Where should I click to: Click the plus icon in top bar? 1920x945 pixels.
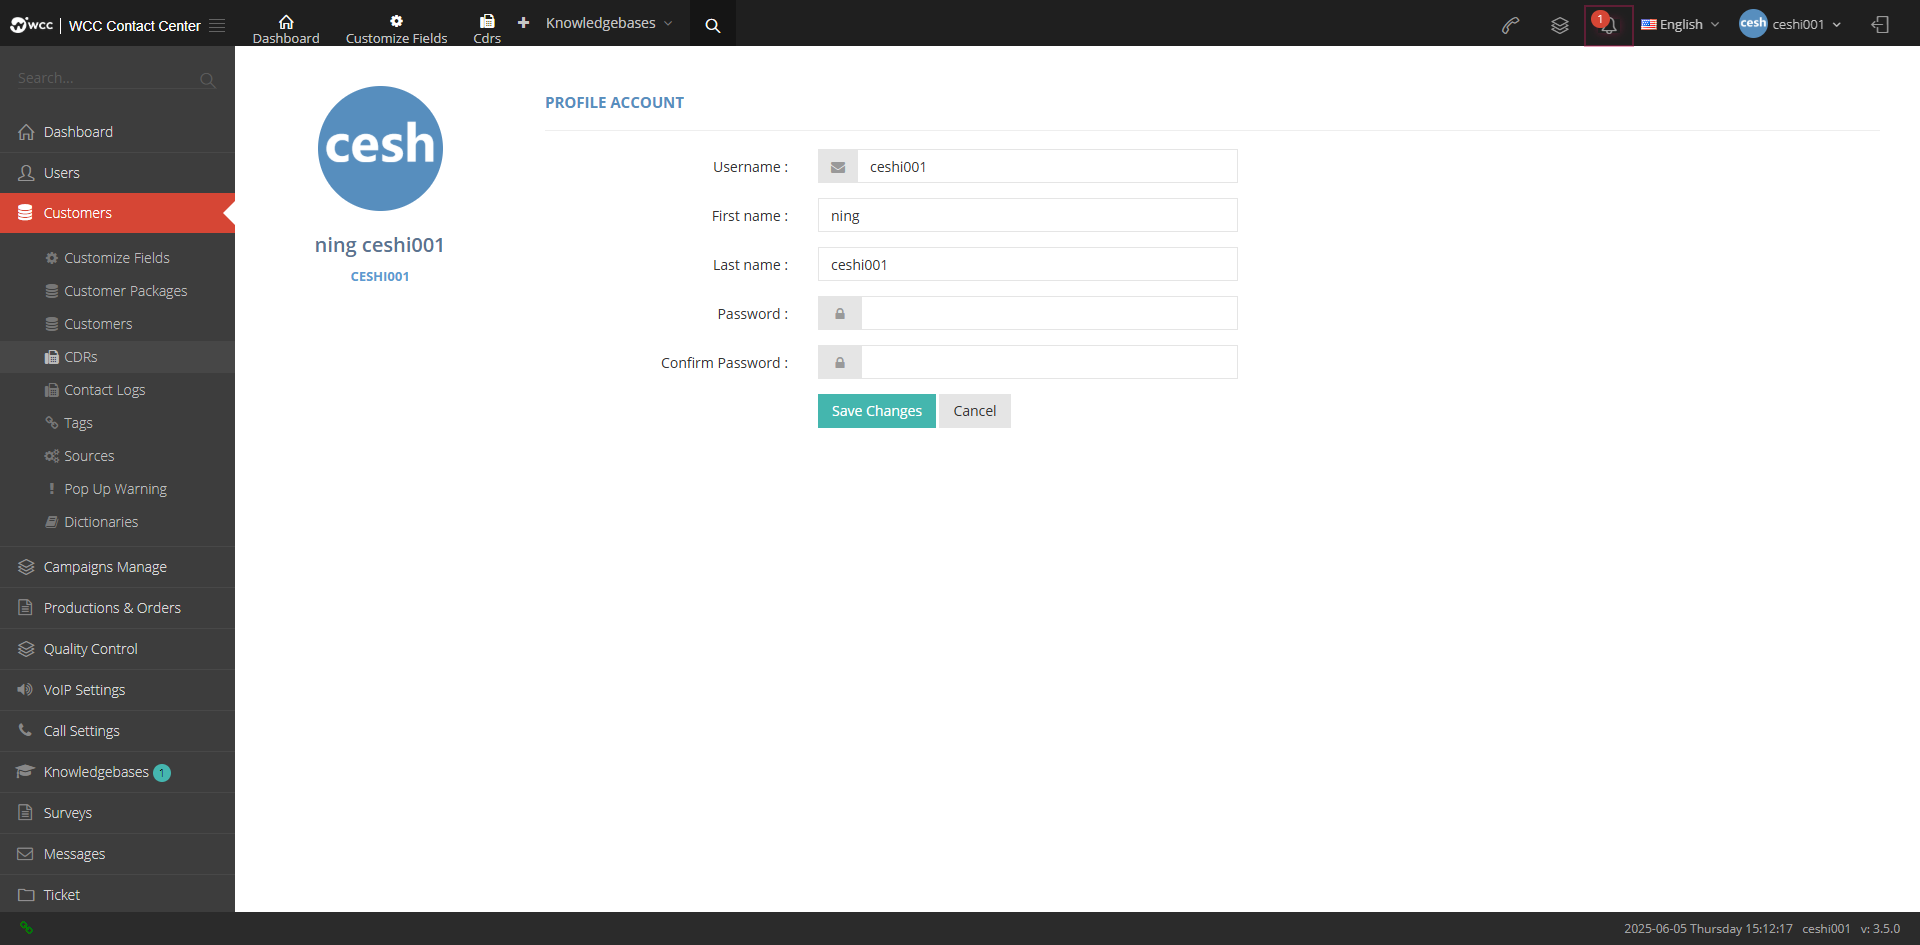523,22
